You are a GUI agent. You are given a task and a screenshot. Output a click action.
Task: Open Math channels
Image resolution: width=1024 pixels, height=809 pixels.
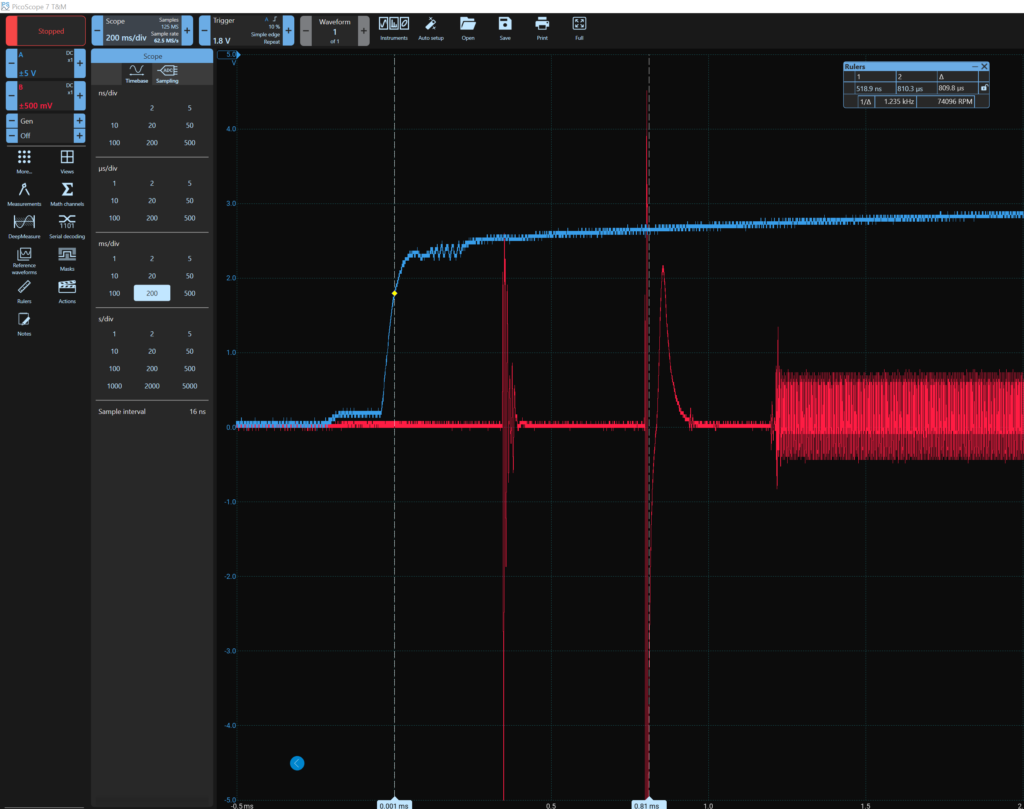click(x=67, y=194)
